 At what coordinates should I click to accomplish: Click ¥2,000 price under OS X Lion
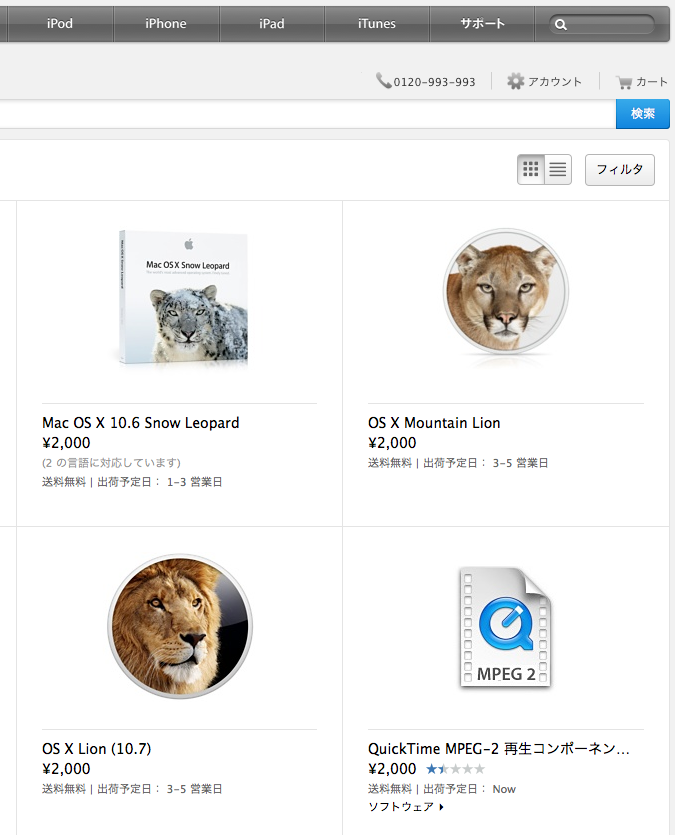point(66,768)
